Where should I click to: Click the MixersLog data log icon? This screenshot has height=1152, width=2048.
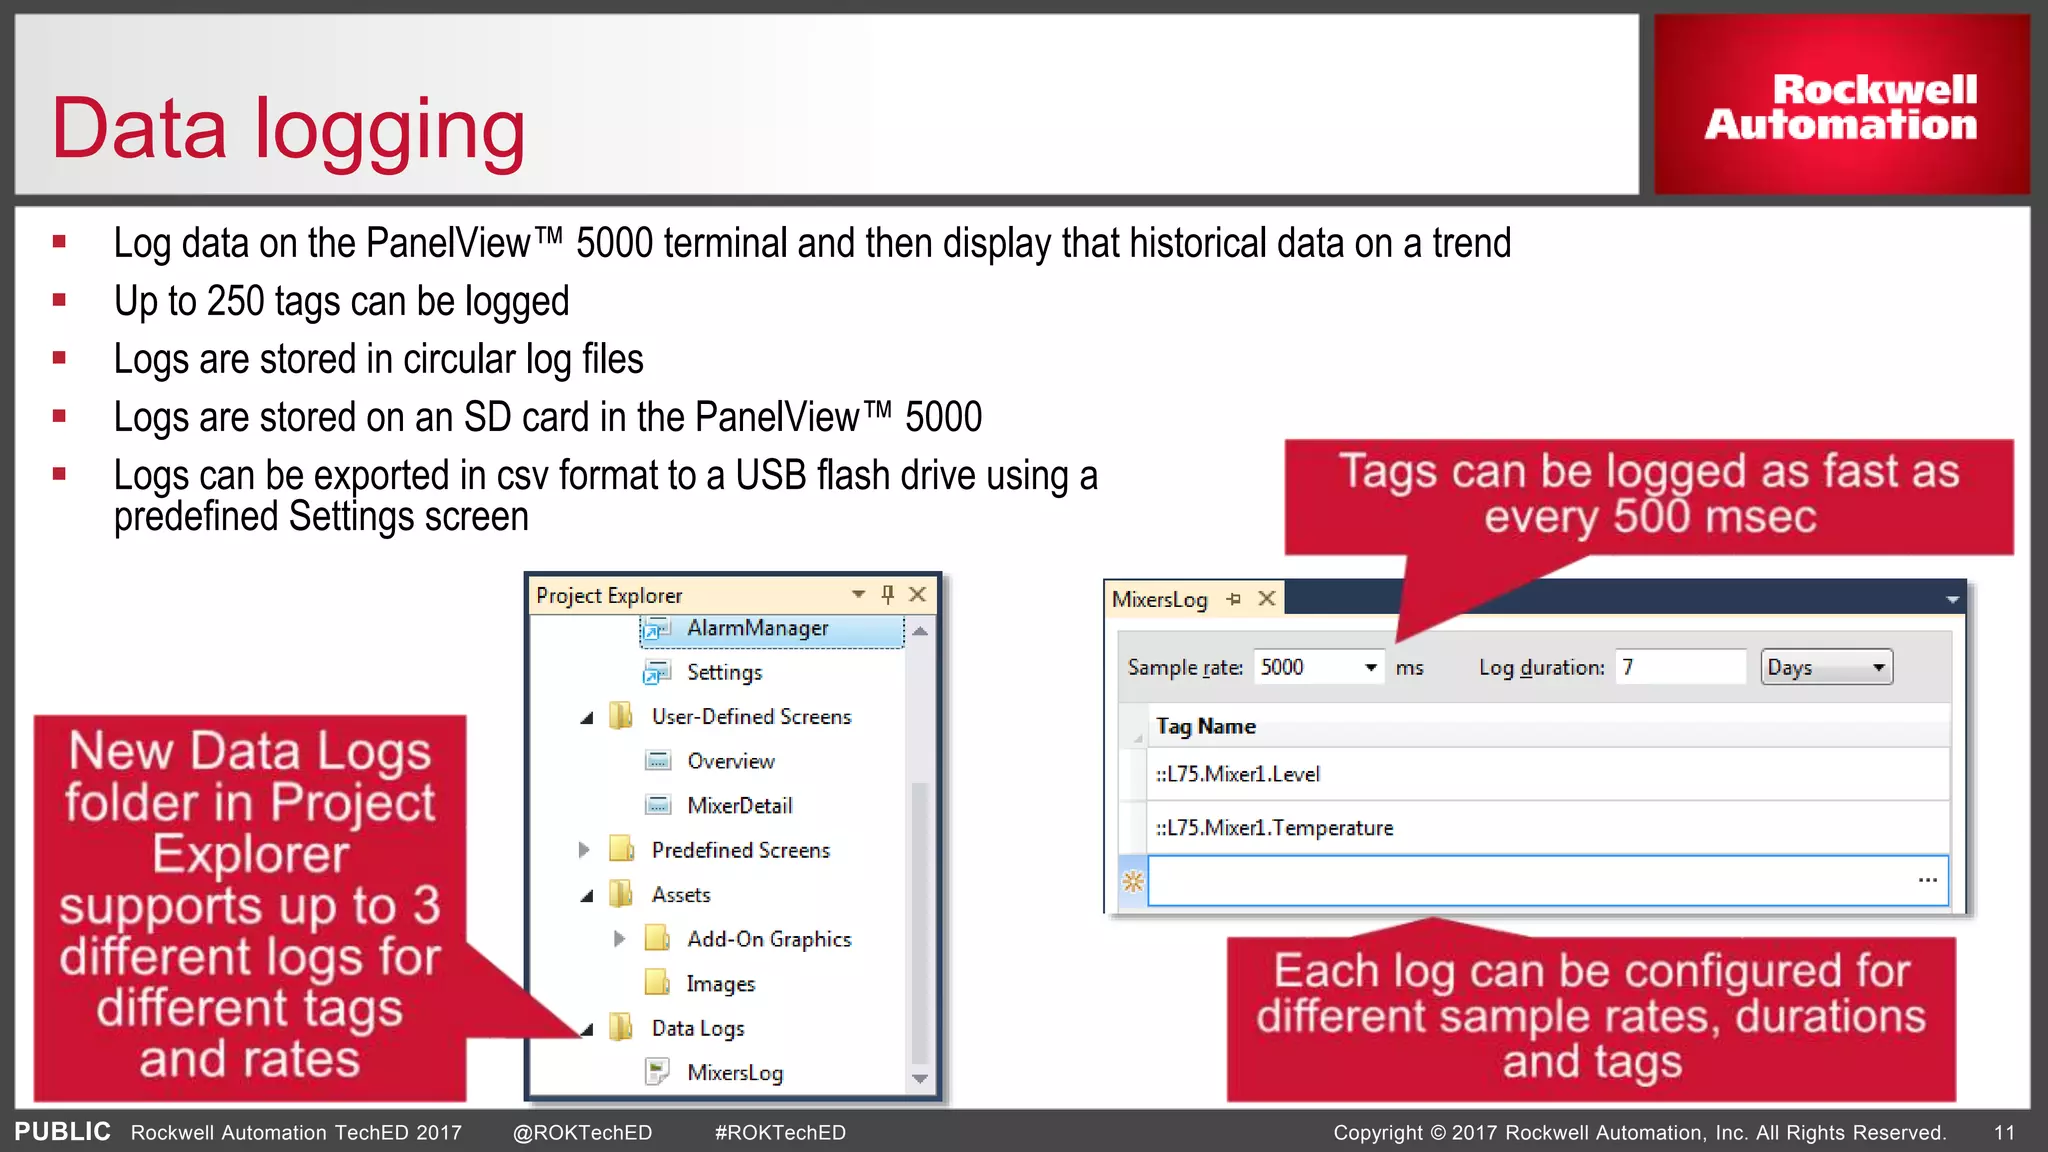click(657, 1072)
